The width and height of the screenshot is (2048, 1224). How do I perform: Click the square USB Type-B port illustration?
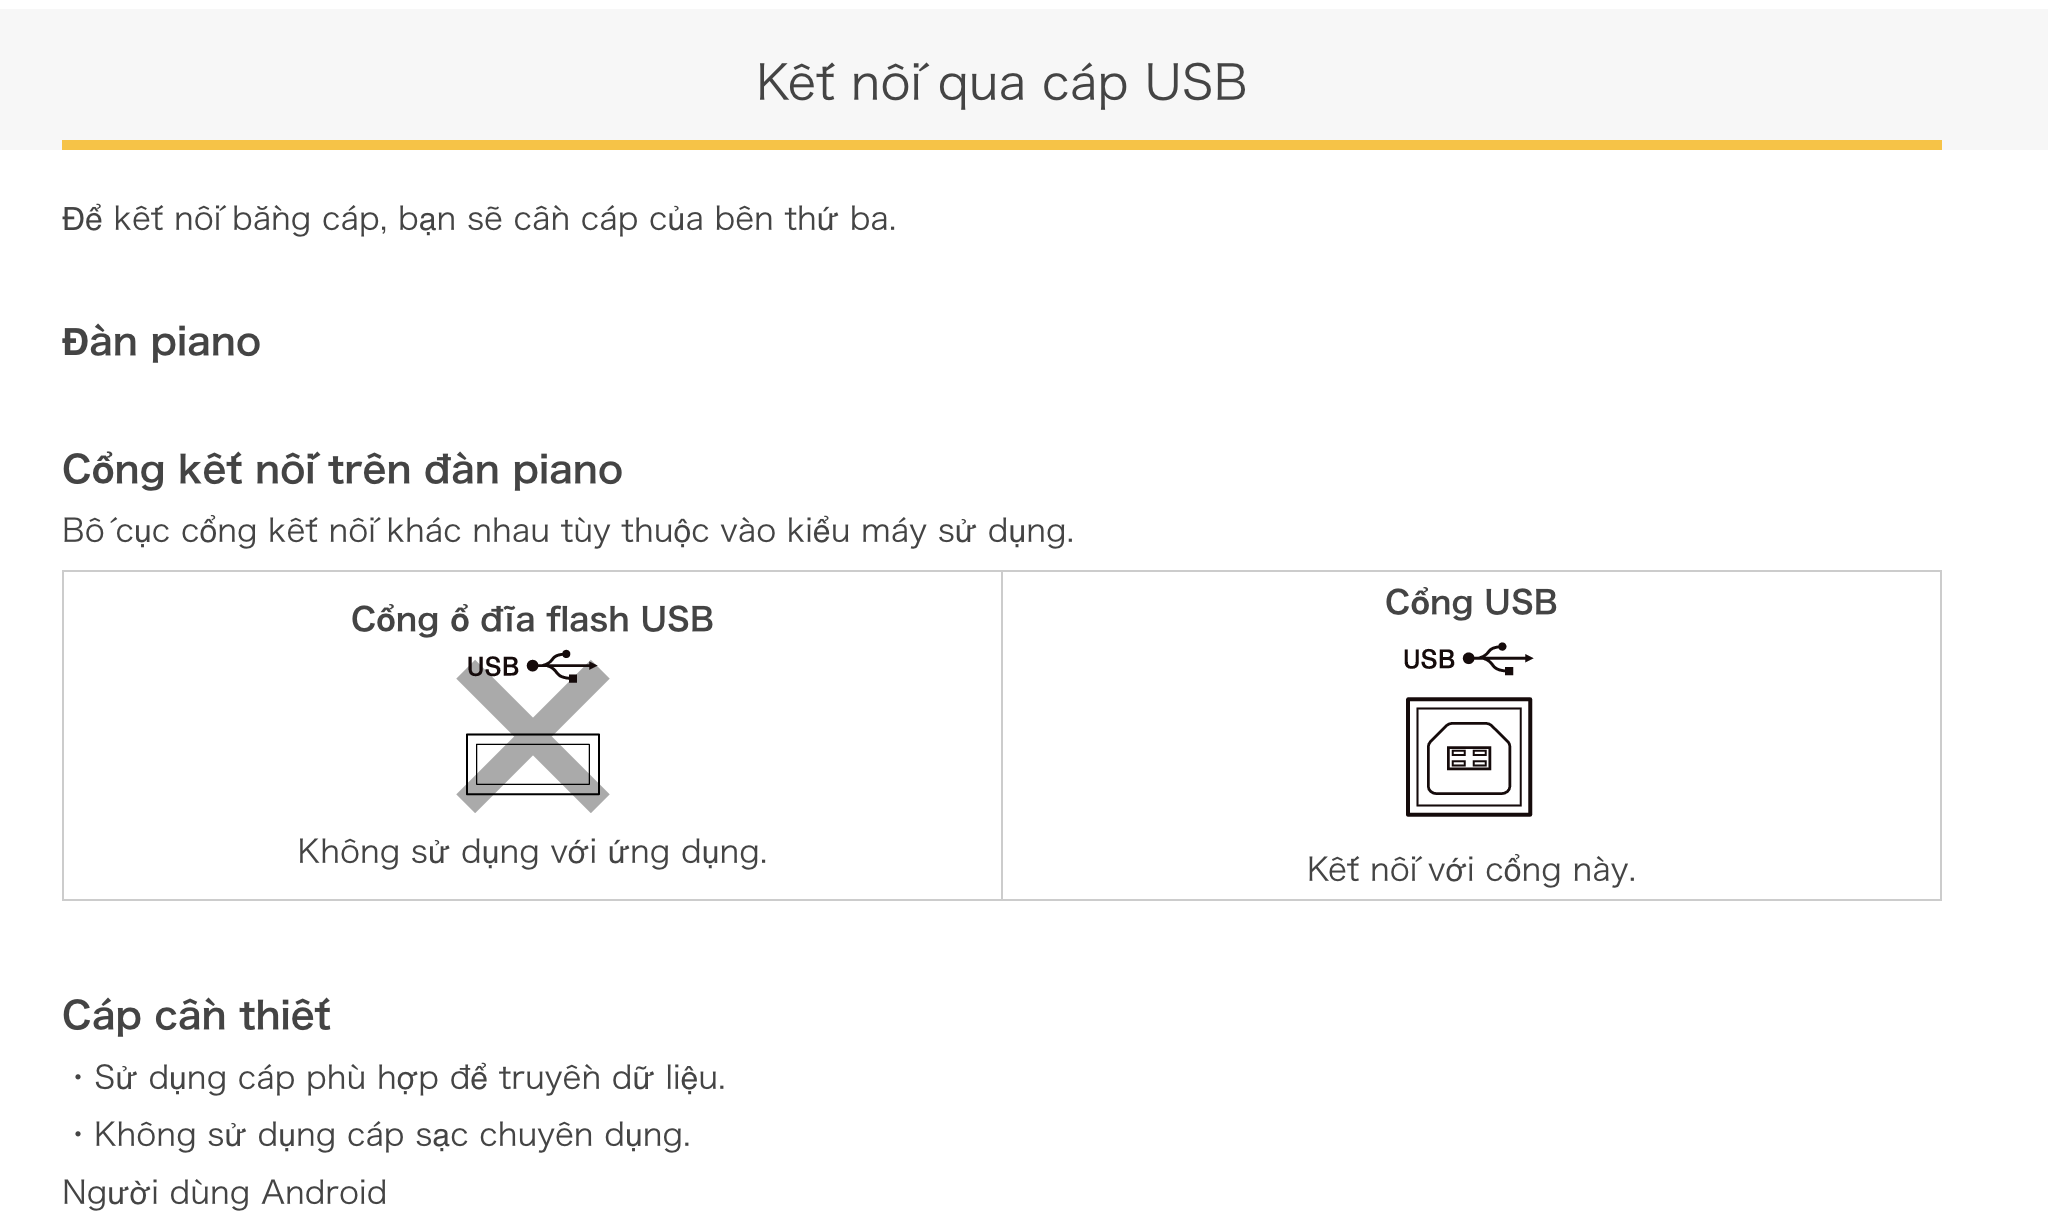click(x=1469, y=757)
